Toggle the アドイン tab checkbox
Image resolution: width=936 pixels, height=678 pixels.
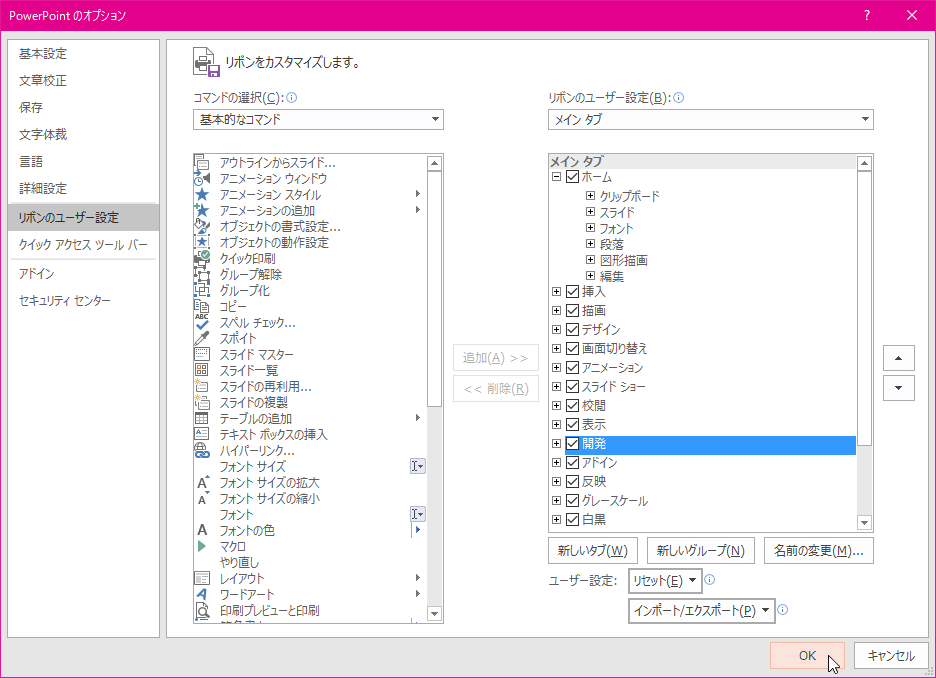click(572, 463)
